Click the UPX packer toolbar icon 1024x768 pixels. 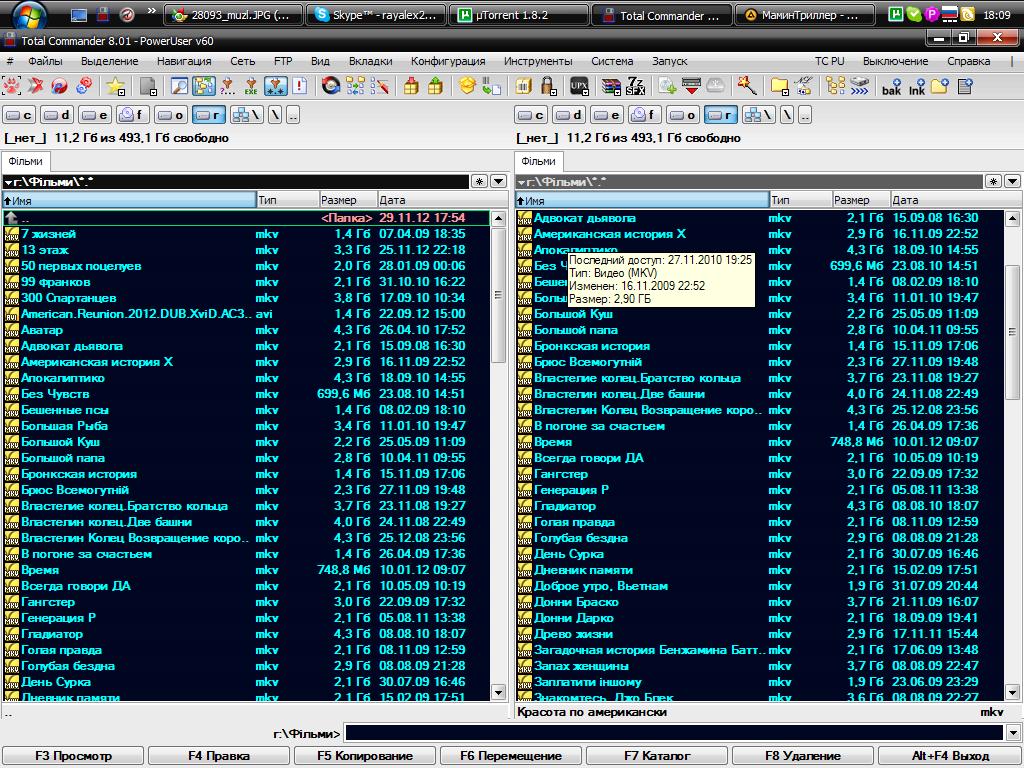(x=578, y=86)
